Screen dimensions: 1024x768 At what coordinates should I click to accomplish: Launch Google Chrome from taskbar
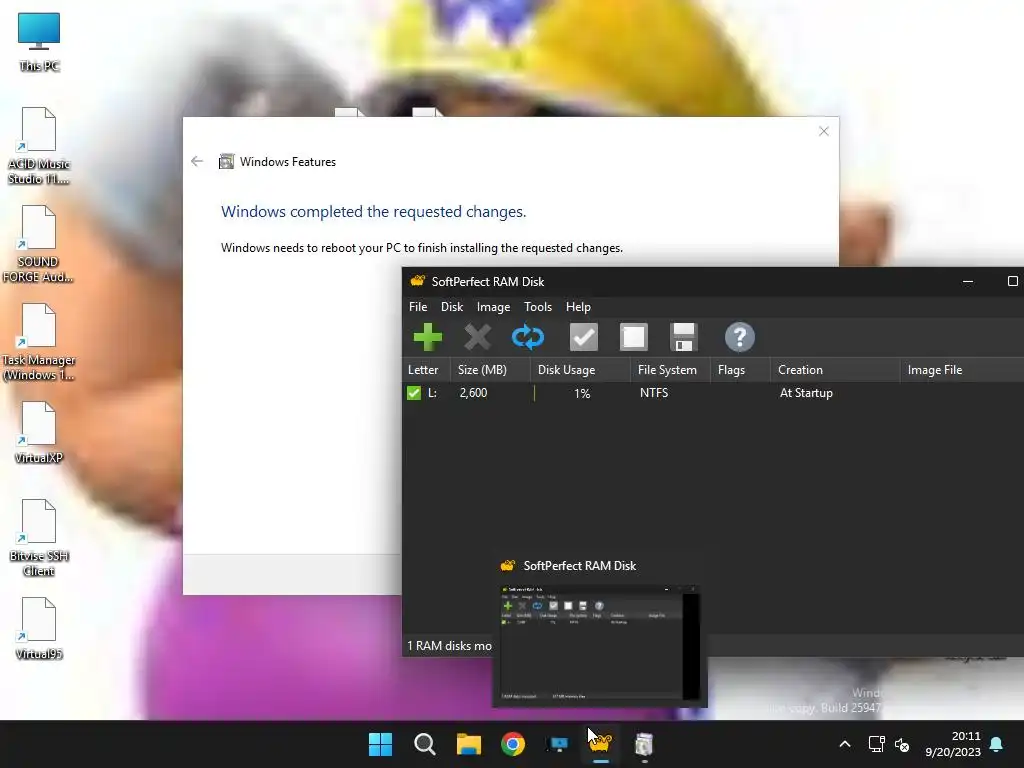[513, 744]
